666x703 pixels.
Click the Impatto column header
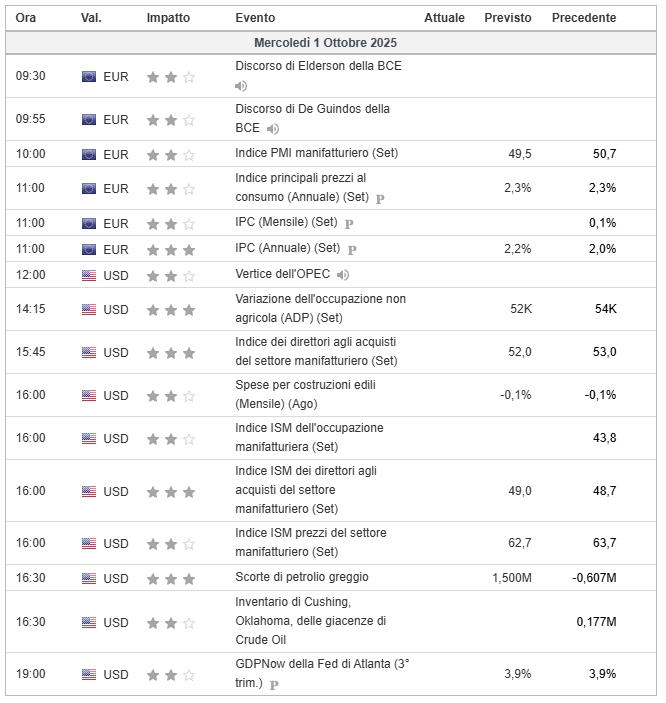pyautogui.click(x=166, y=18)
